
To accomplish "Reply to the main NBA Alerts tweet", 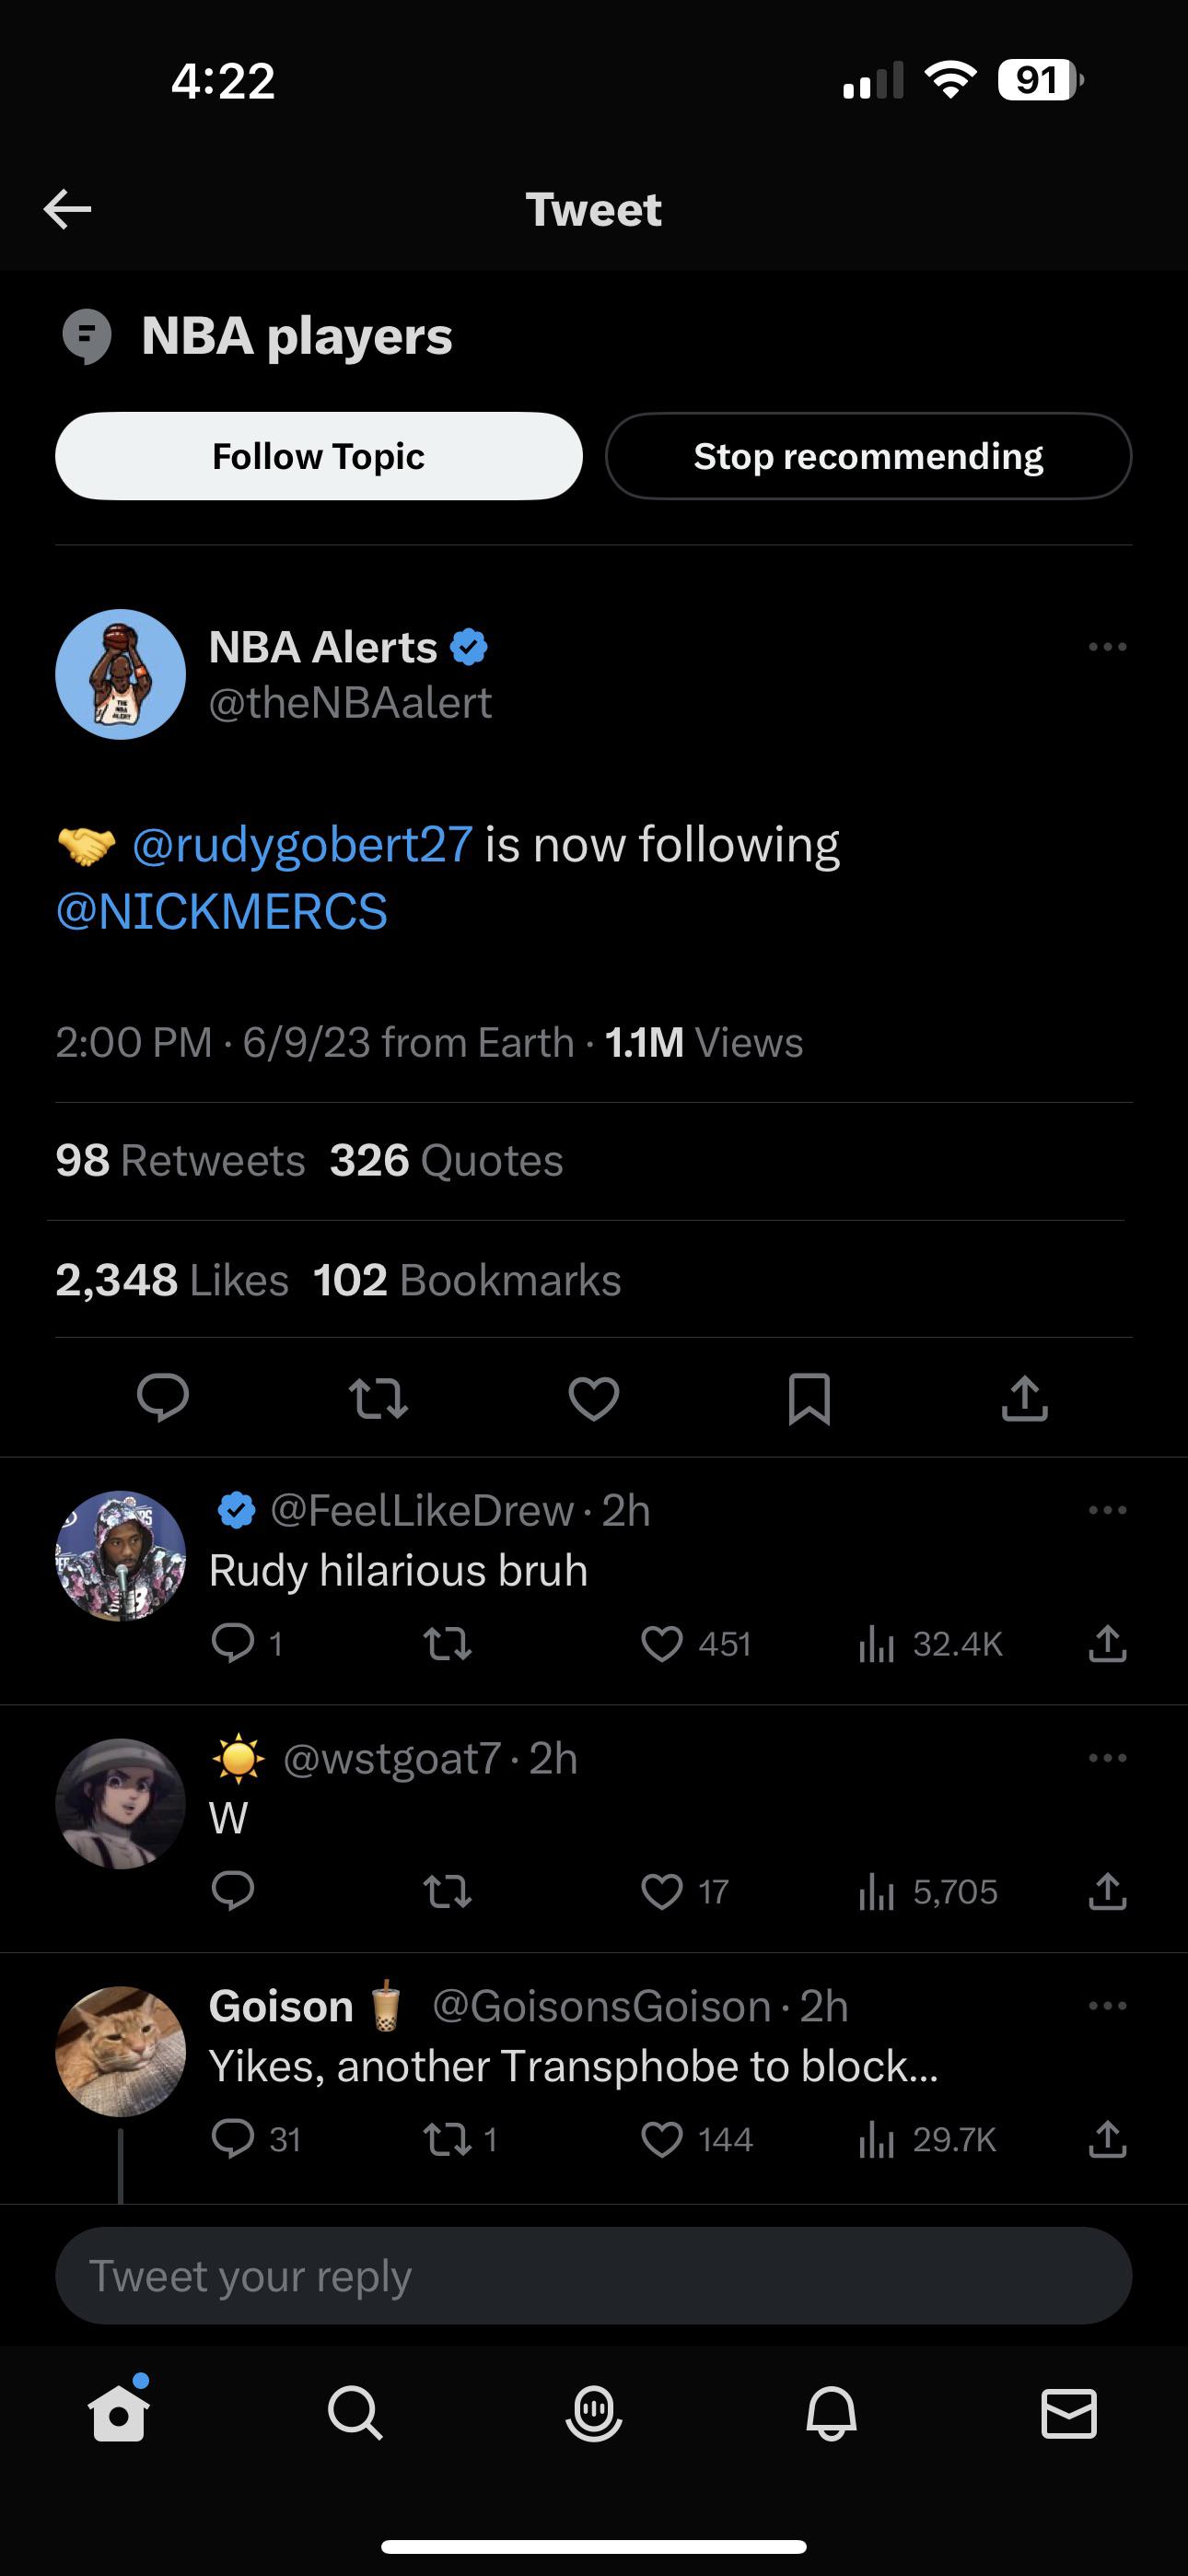I will [x=163, y=1397].
